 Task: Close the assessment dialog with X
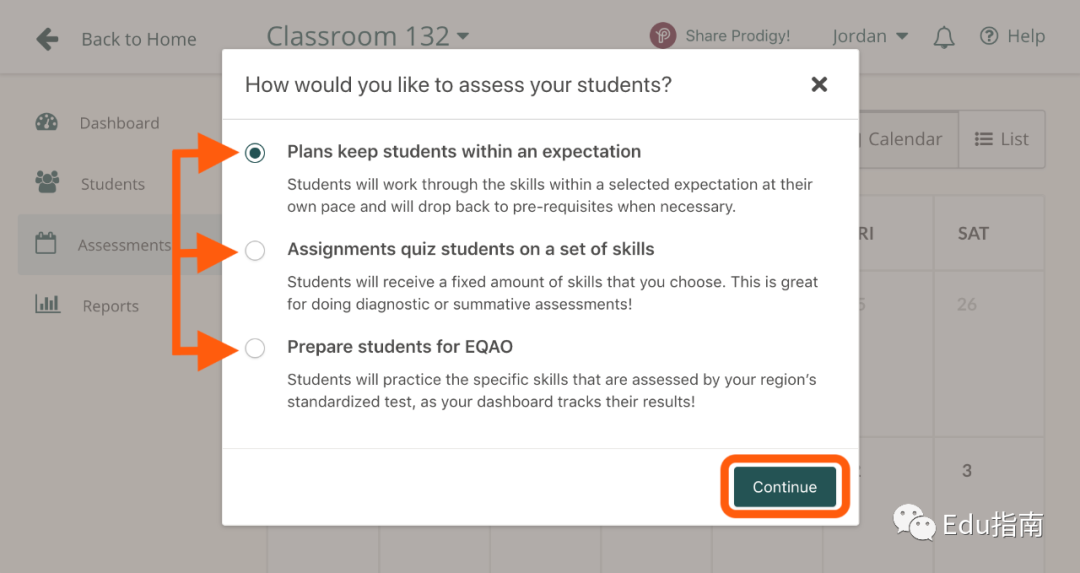[x=819, y=84]
